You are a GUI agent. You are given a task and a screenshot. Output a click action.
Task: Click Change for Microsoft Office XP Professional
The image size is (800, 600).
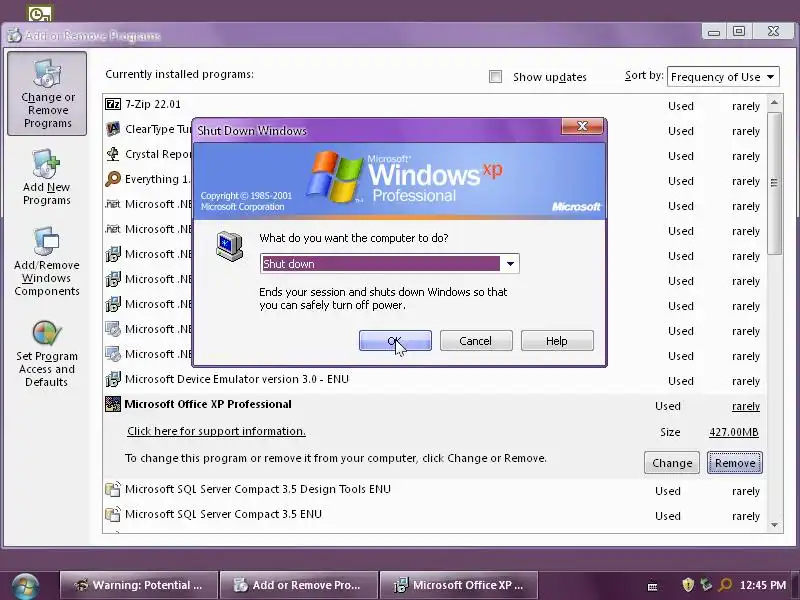671,463
